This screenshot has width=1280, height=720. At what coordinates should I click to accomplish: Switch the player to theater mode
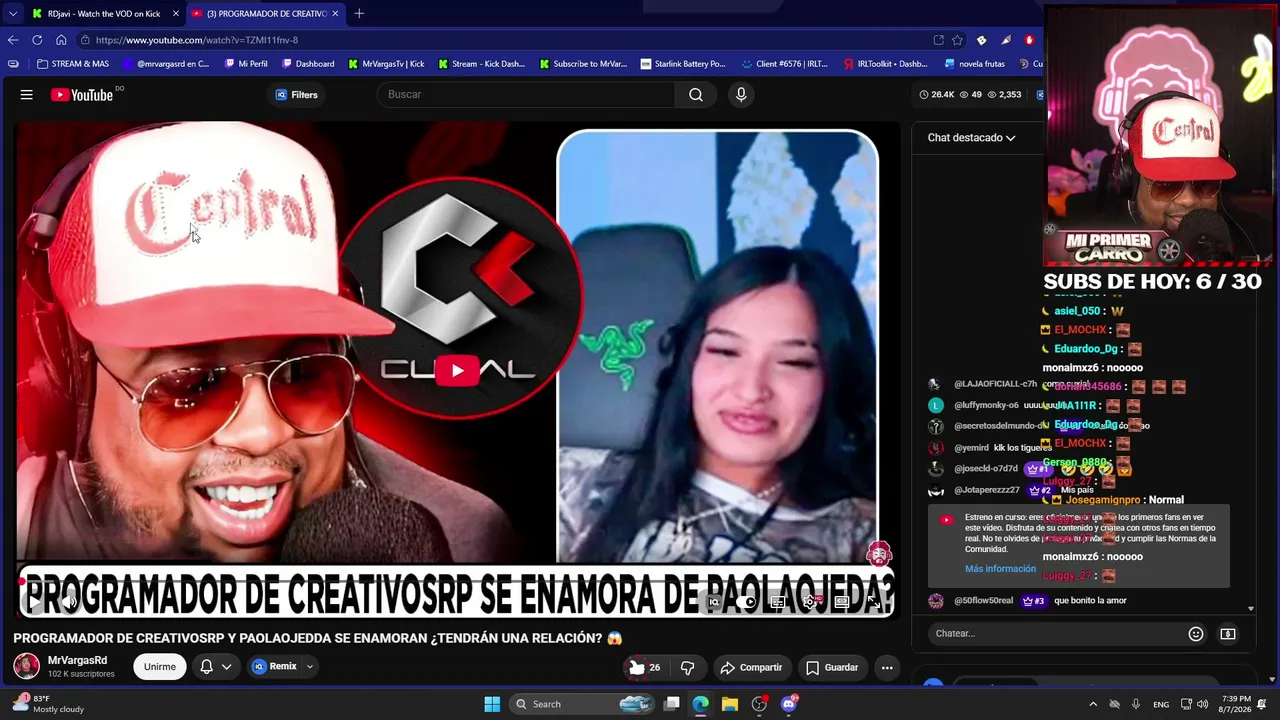(842, 602)
